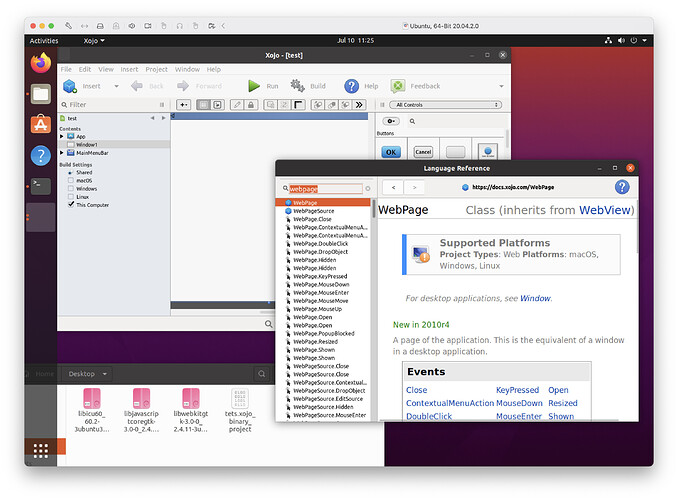Select the Shared build setting
This screenshot has width=679, height=500.
pos(84,172)
